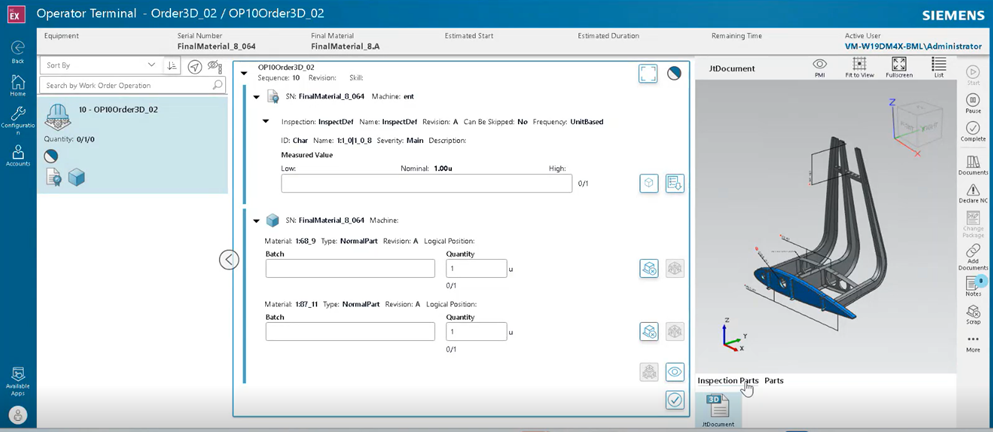Toggle PMI visibility eye icon

[x=819, y=64]
